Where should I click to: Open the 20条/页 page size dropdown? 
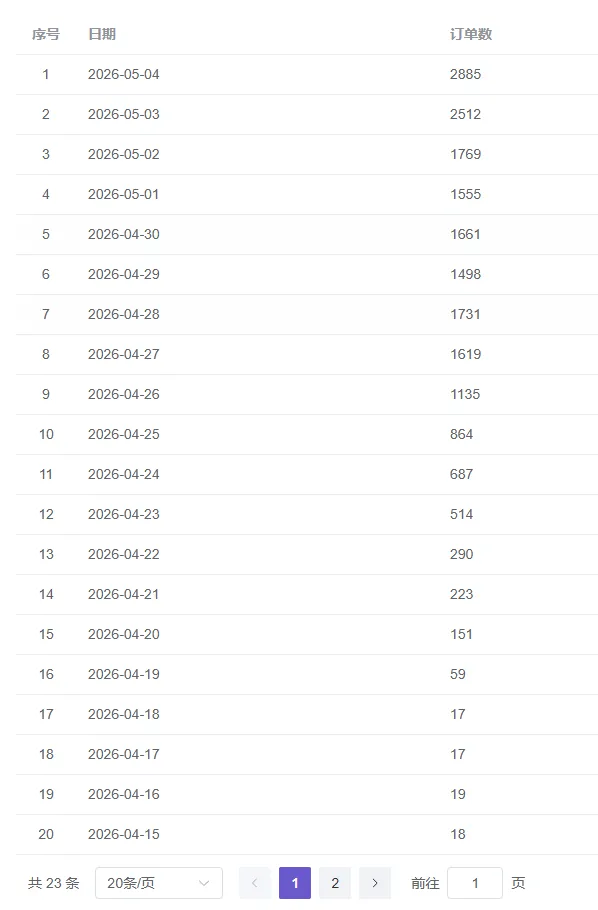point(158,883)
